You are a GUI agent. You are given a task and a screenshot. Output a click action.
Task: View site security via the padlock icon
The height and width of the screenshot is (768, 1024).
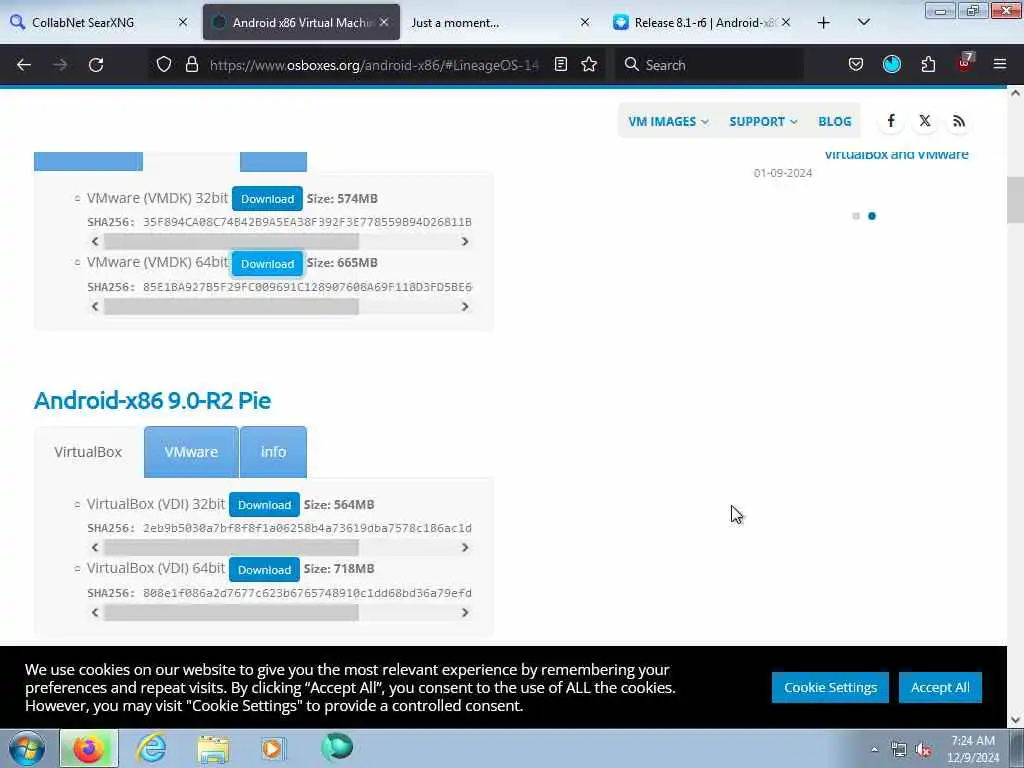tap(191, 65)
